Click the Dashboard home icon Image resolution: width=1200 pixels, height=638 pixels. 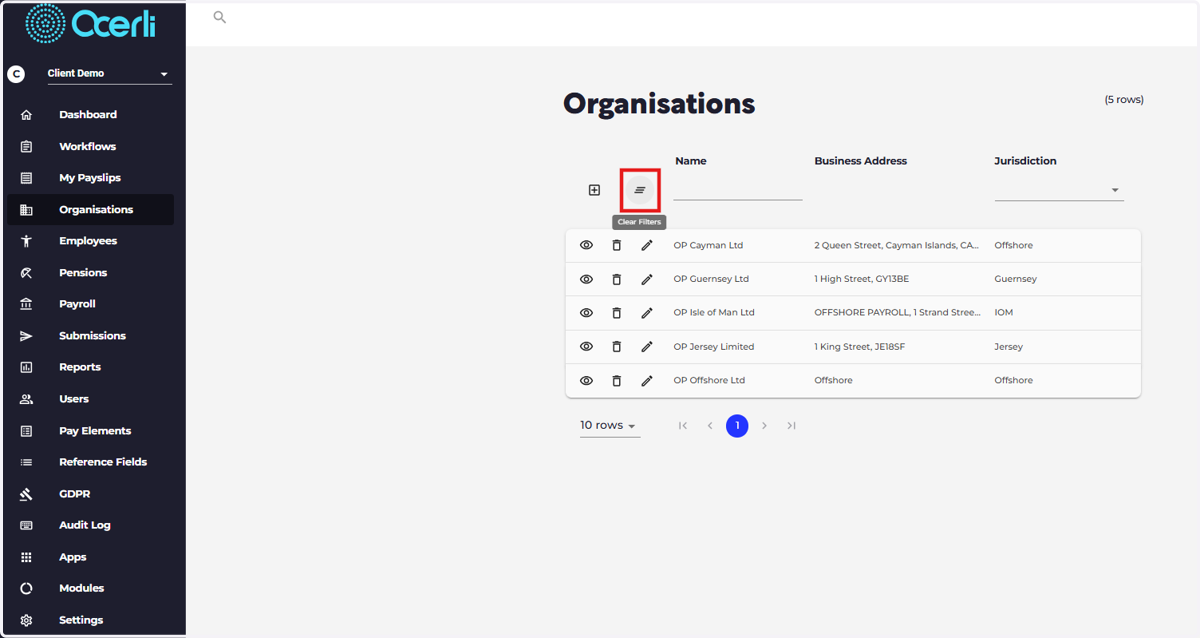(x=26, y=115)
